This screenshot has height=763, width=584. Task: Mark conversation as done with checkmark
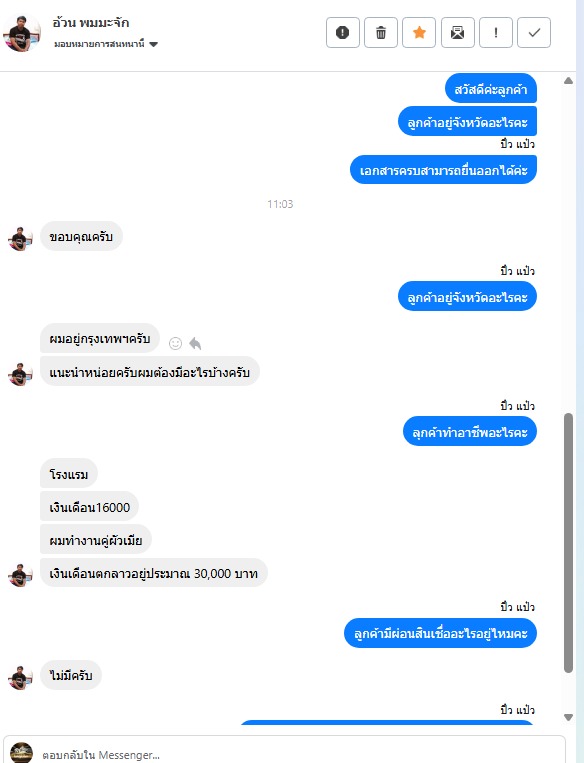coord(534,33)
